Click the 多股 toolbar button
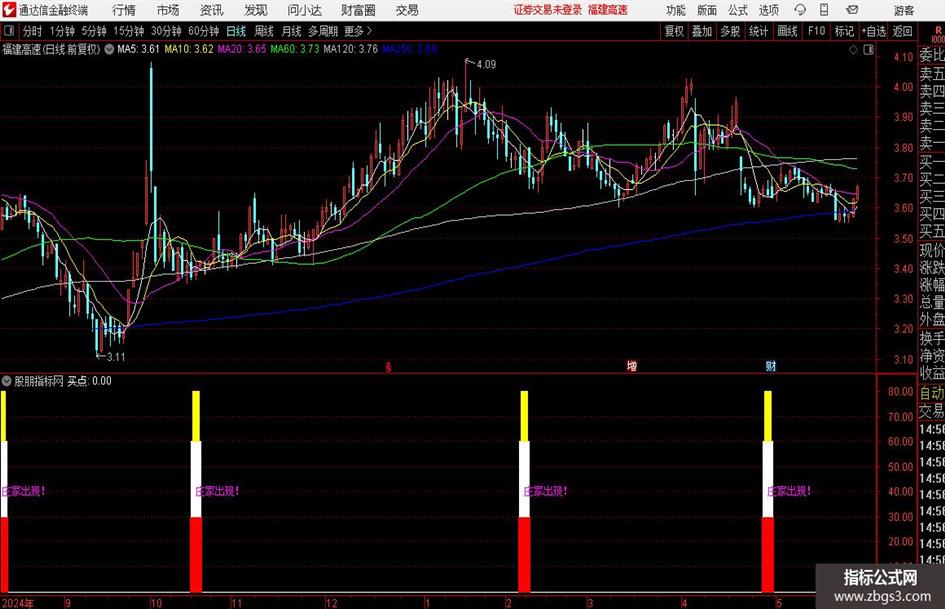Image resolution: width=945 pixels, height=609 pixels. (730, 31)
